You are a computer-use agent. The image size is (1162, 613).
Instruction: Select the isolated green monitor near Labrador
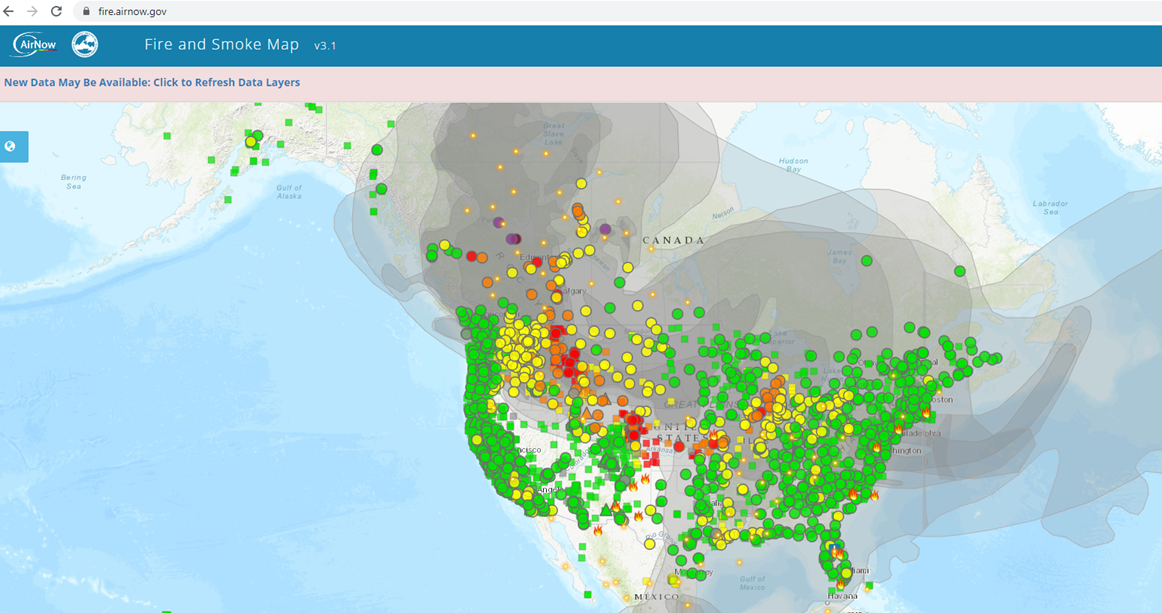click(x=959, y=271)
